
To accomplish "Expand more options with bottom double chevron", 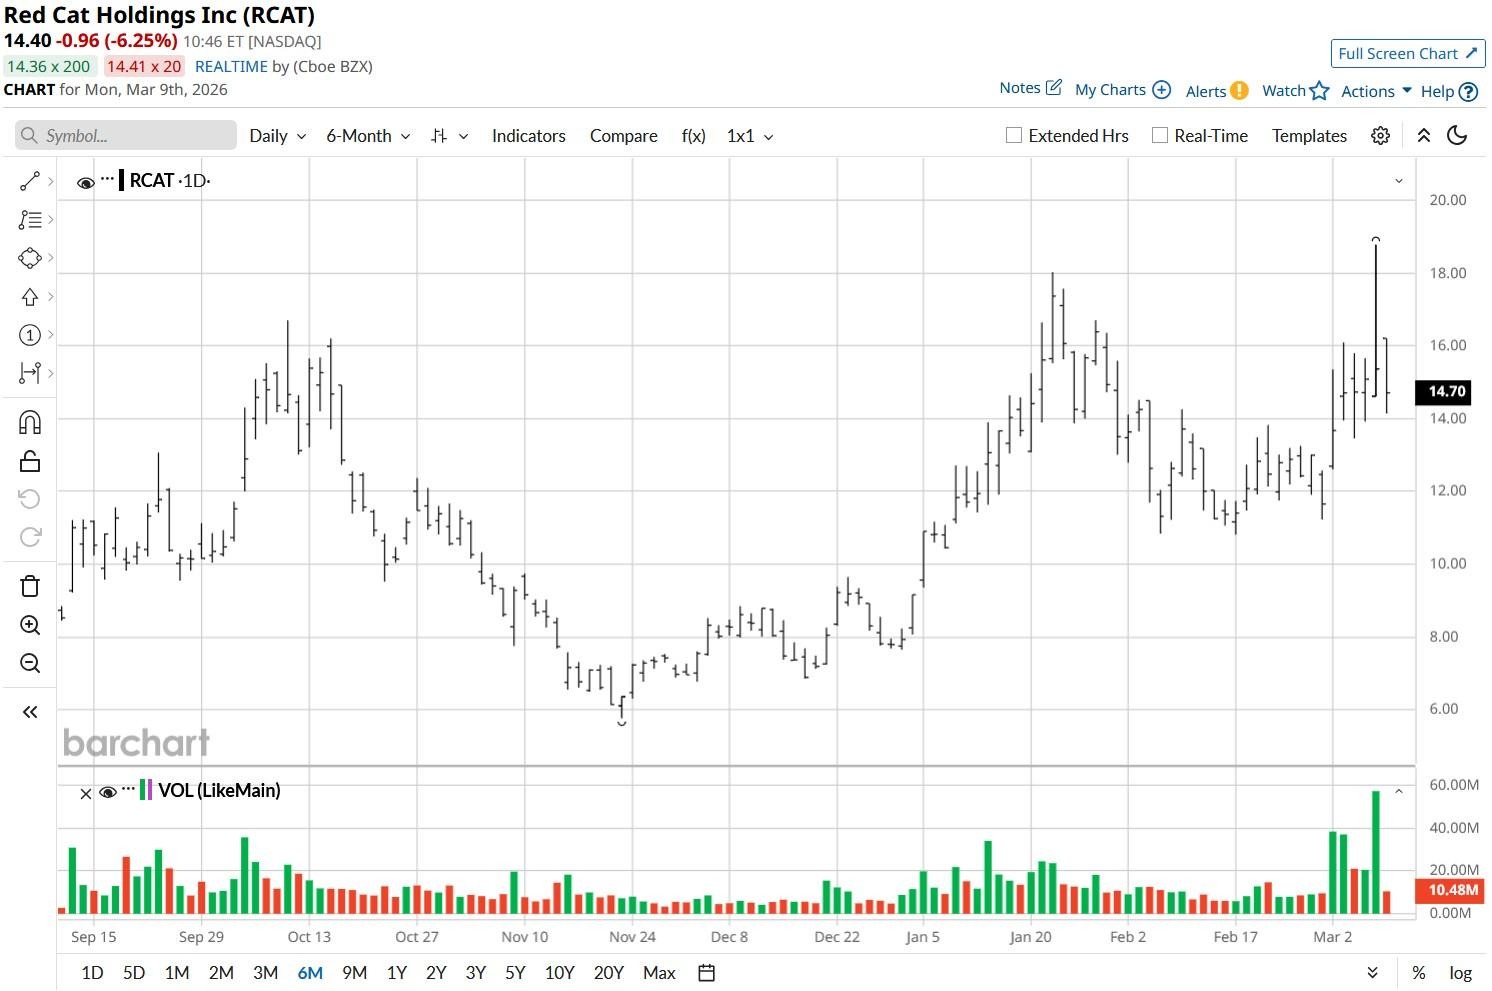I will 1372,973.
